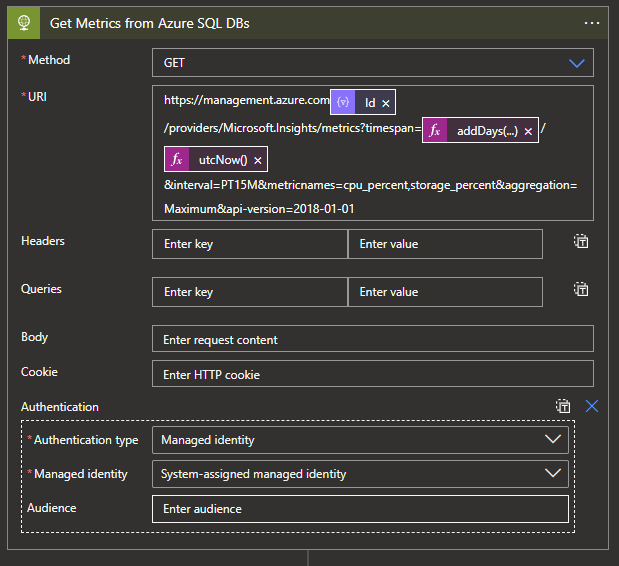The image size is (619, 566).
Task: Click the https://management.azure.com URI text
Action: [246, 100]
